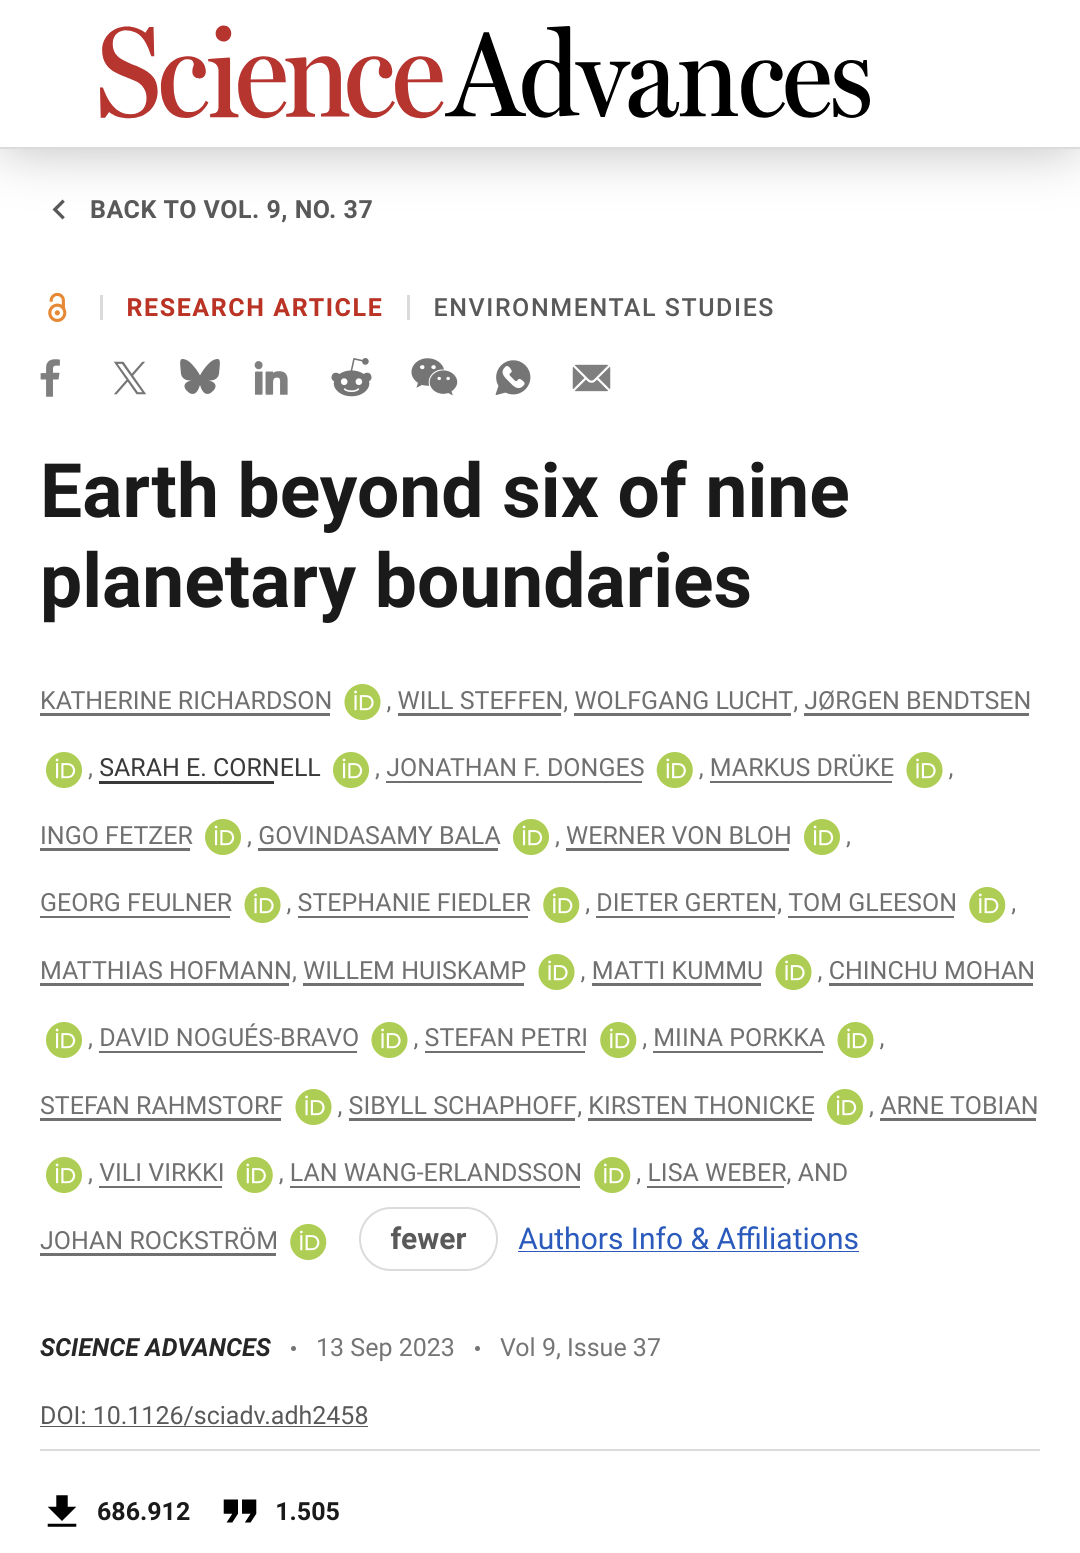Open the Research Article category
The image size is (1080, 1553).
[x=254, y=307]
